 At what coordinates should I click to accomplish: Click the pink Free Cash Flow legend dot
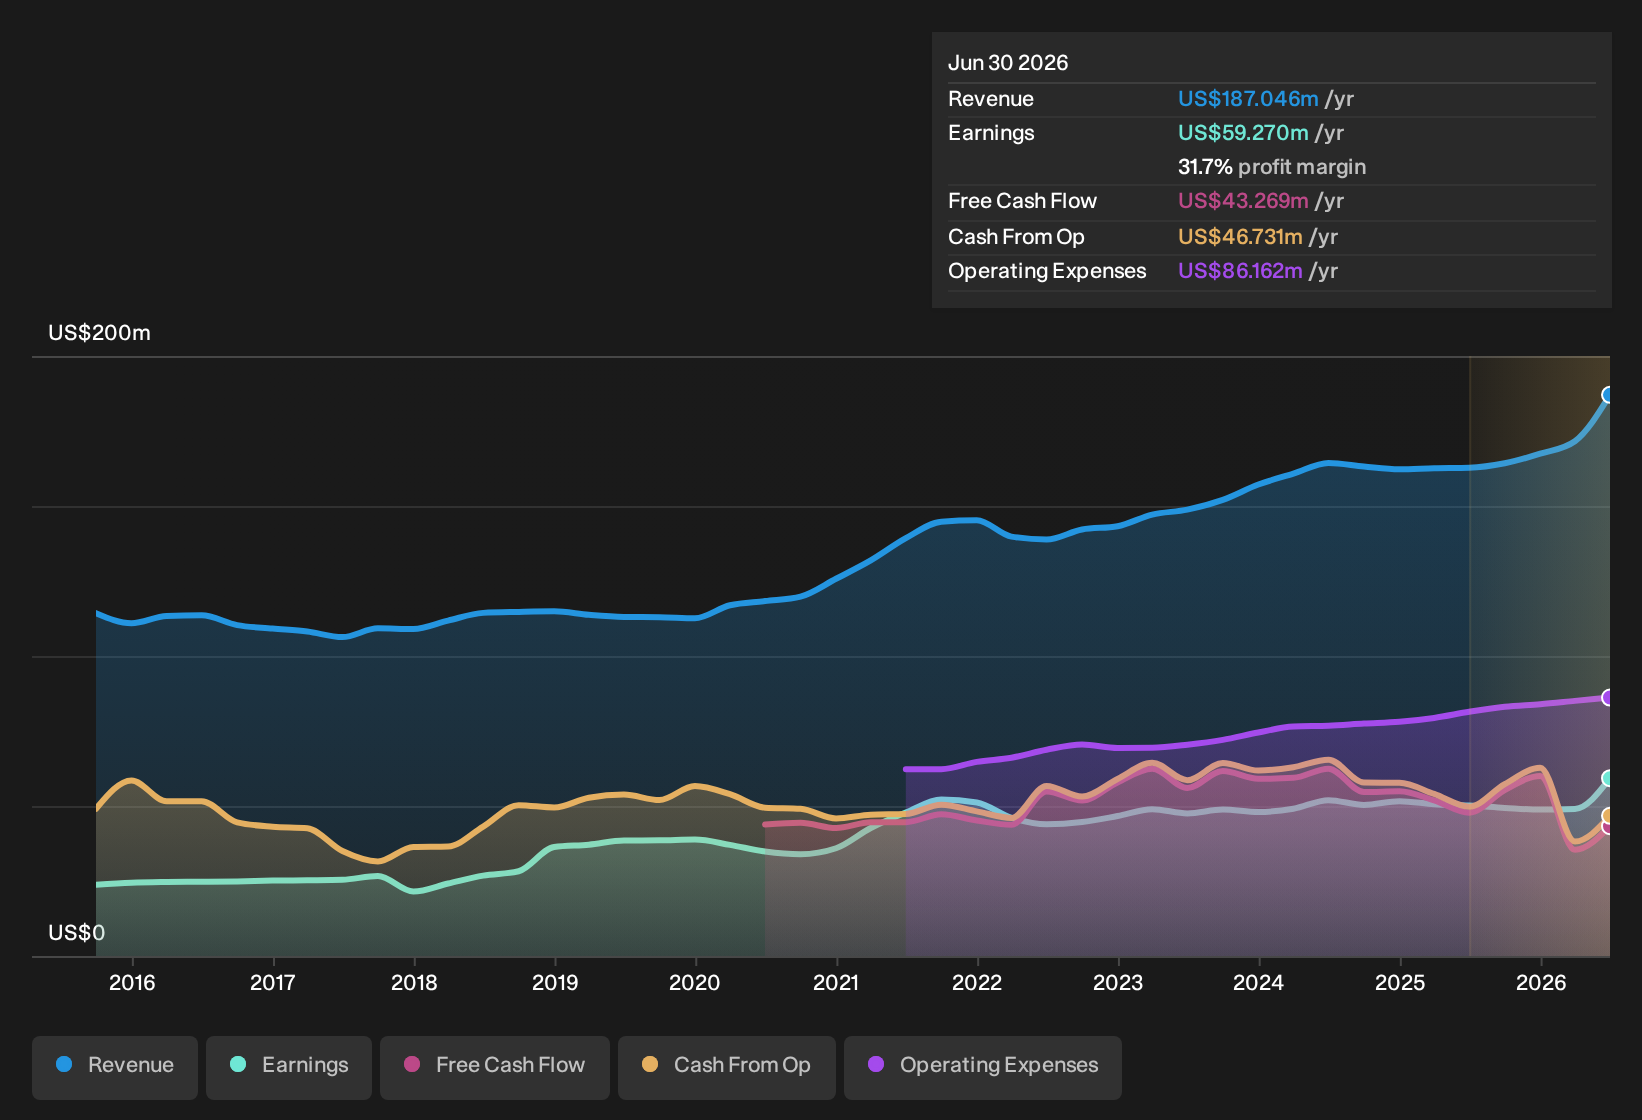click(x=412, y=1064)
